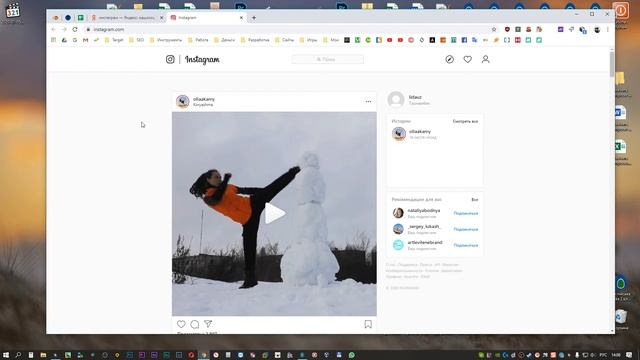
Task: Click the own profile avatar in sidebar
Action: (x=396, y=99)
